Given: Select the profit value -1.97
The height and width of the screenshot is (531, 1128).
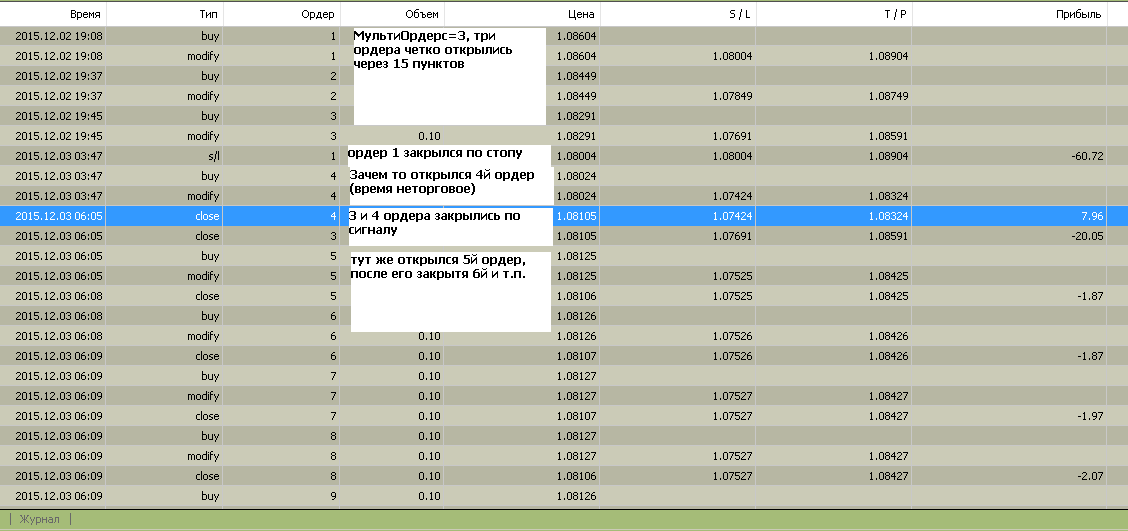Looking at the screenshot, I should pos(1089,416).
